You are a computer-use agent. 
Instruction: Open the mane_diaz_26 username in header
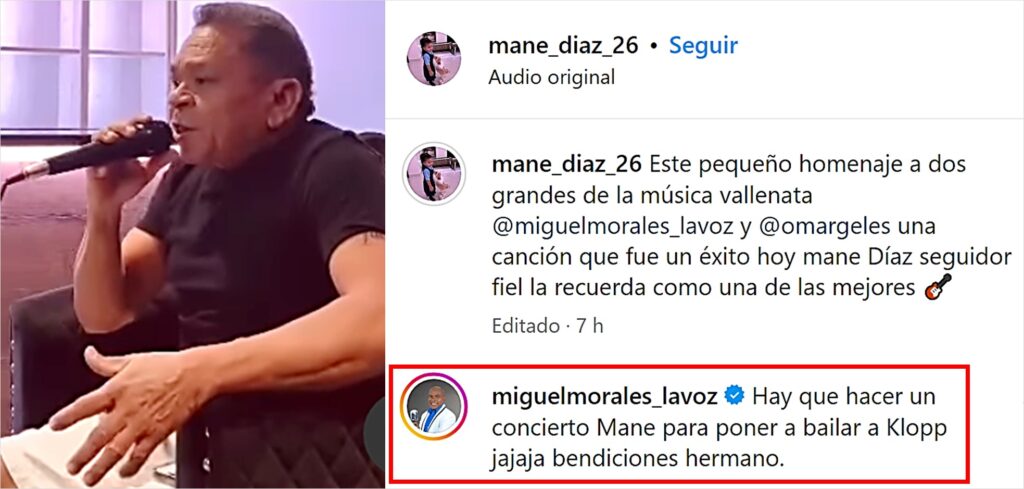564,46
